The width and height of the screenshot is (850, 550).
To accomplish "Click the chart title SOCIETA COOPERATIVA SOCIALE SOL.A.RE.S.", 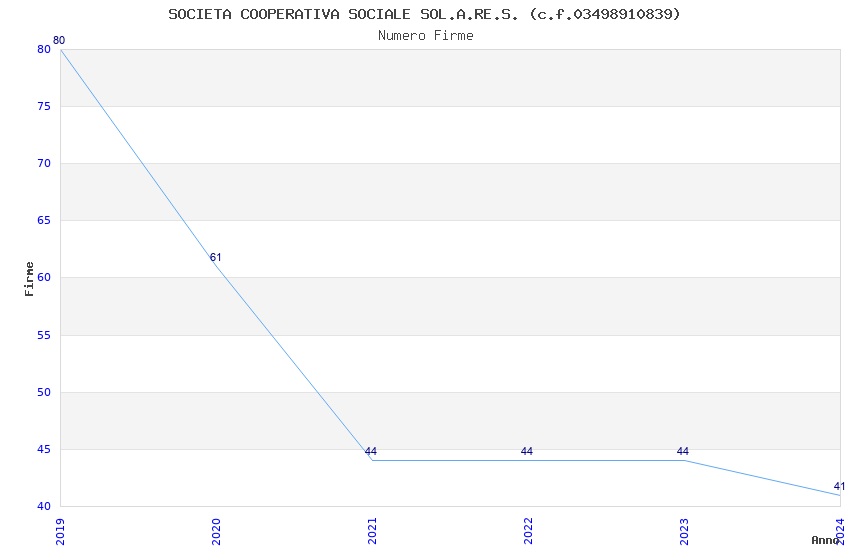I will pos(424,14).
